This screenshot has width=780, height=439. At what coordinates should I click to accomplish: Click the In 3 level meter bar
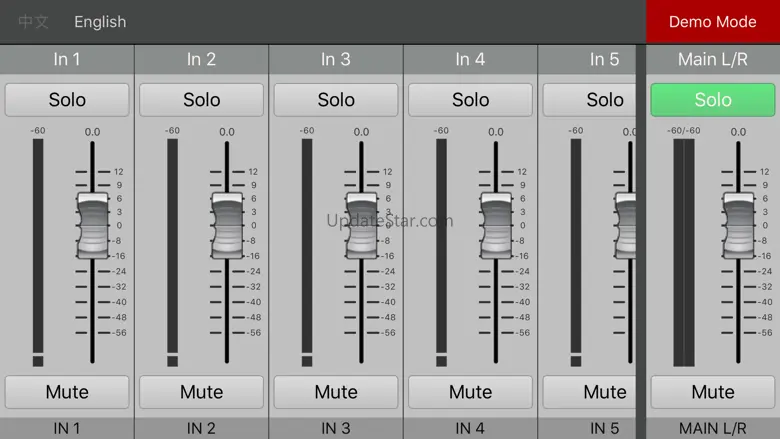[x=307, y=253]
